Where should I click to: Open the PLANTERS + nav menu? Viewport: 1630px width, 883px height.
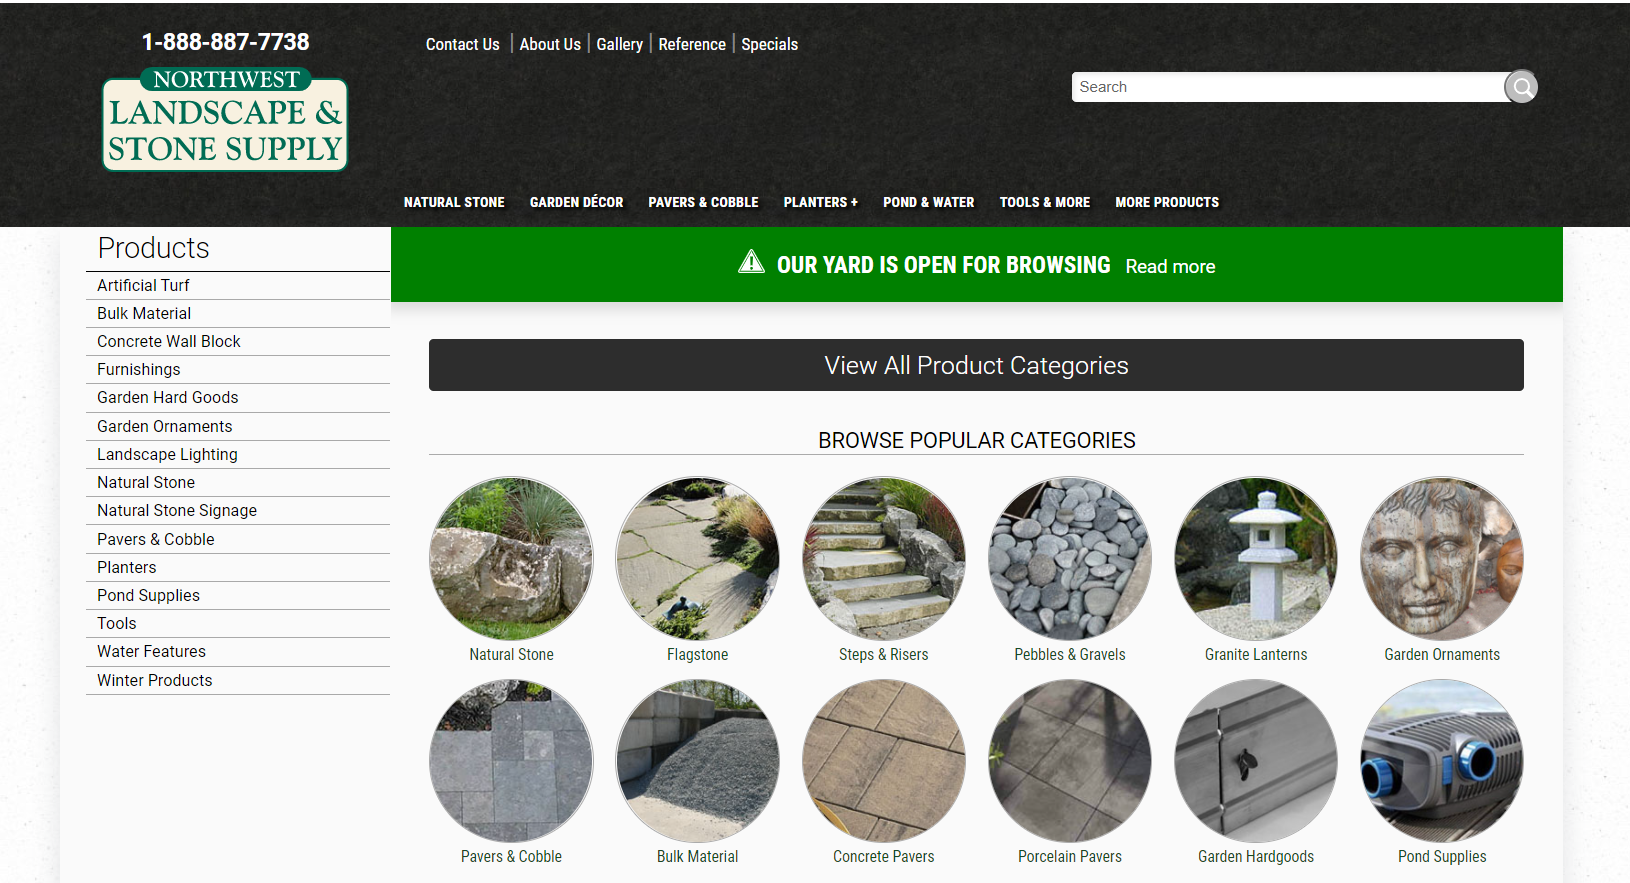820,202
